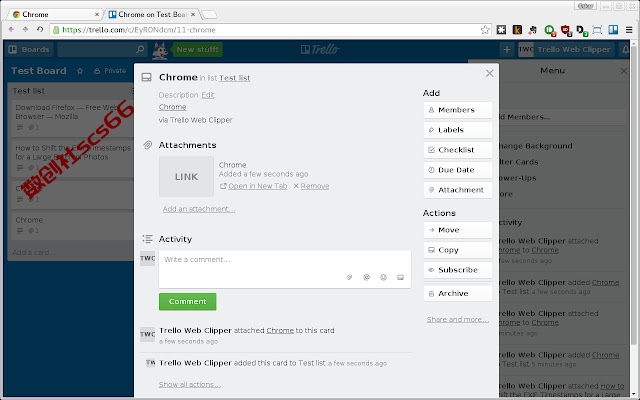Click the attach file icon in the comment box
The height and width of the screenshot is (400, 640).
pyautogui.click(x=349, y=277)
